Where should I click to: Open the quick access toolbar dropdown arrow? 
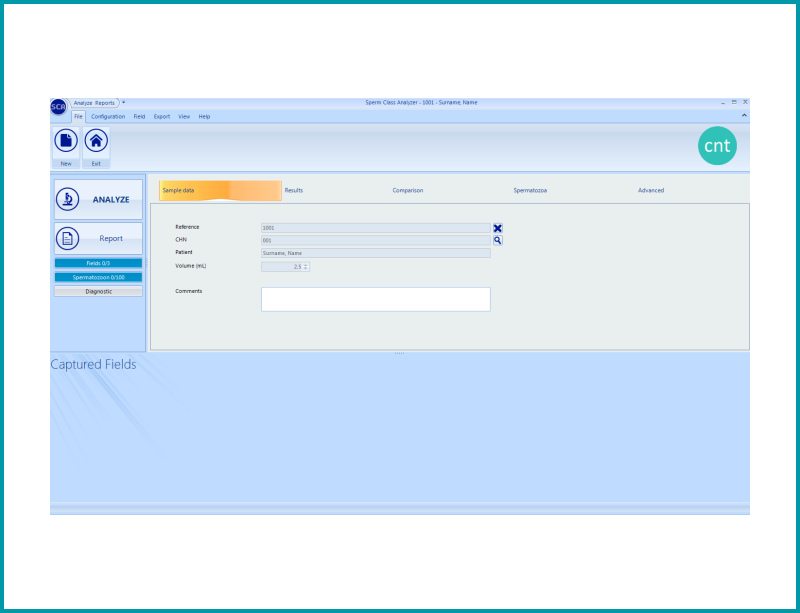coord(123,103)
